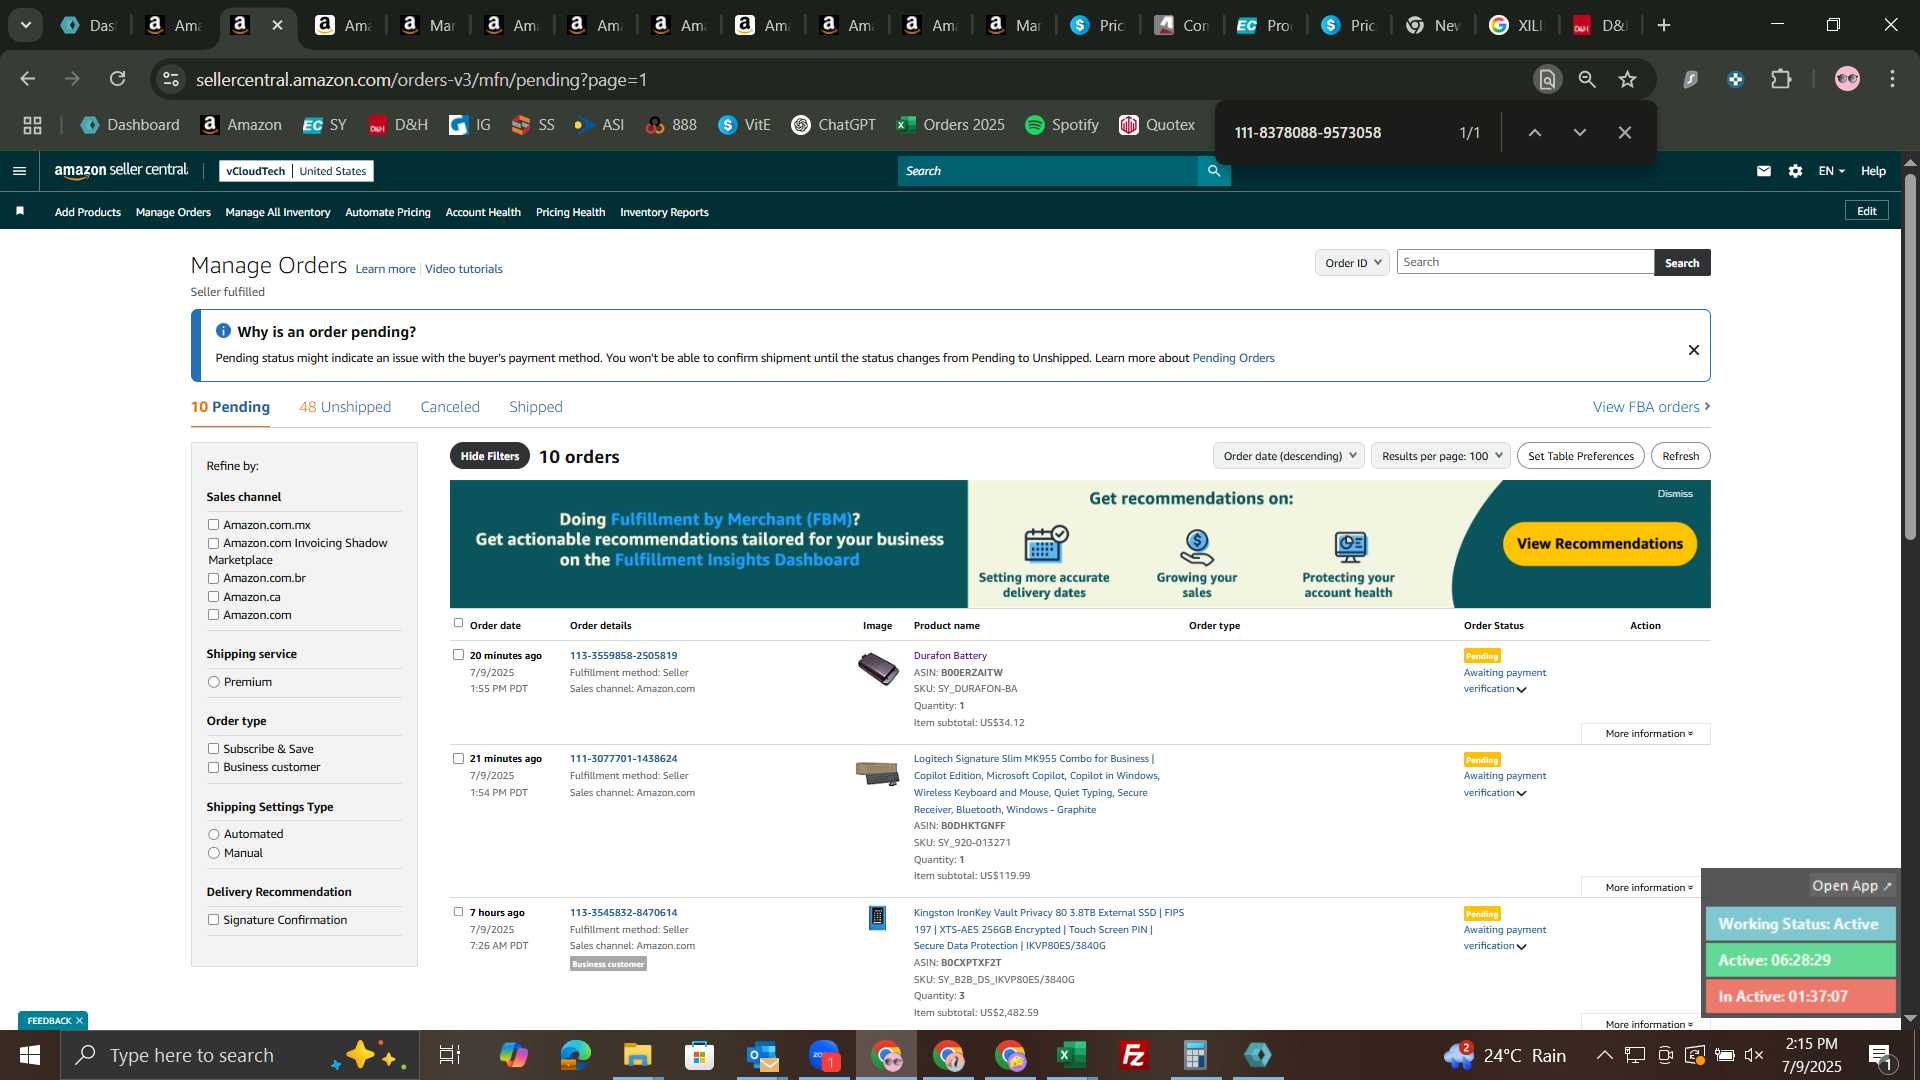Open the mail messages icon
Image resolution: width=1920 pixels, height=1080 pixels.
click(1764, 171)
